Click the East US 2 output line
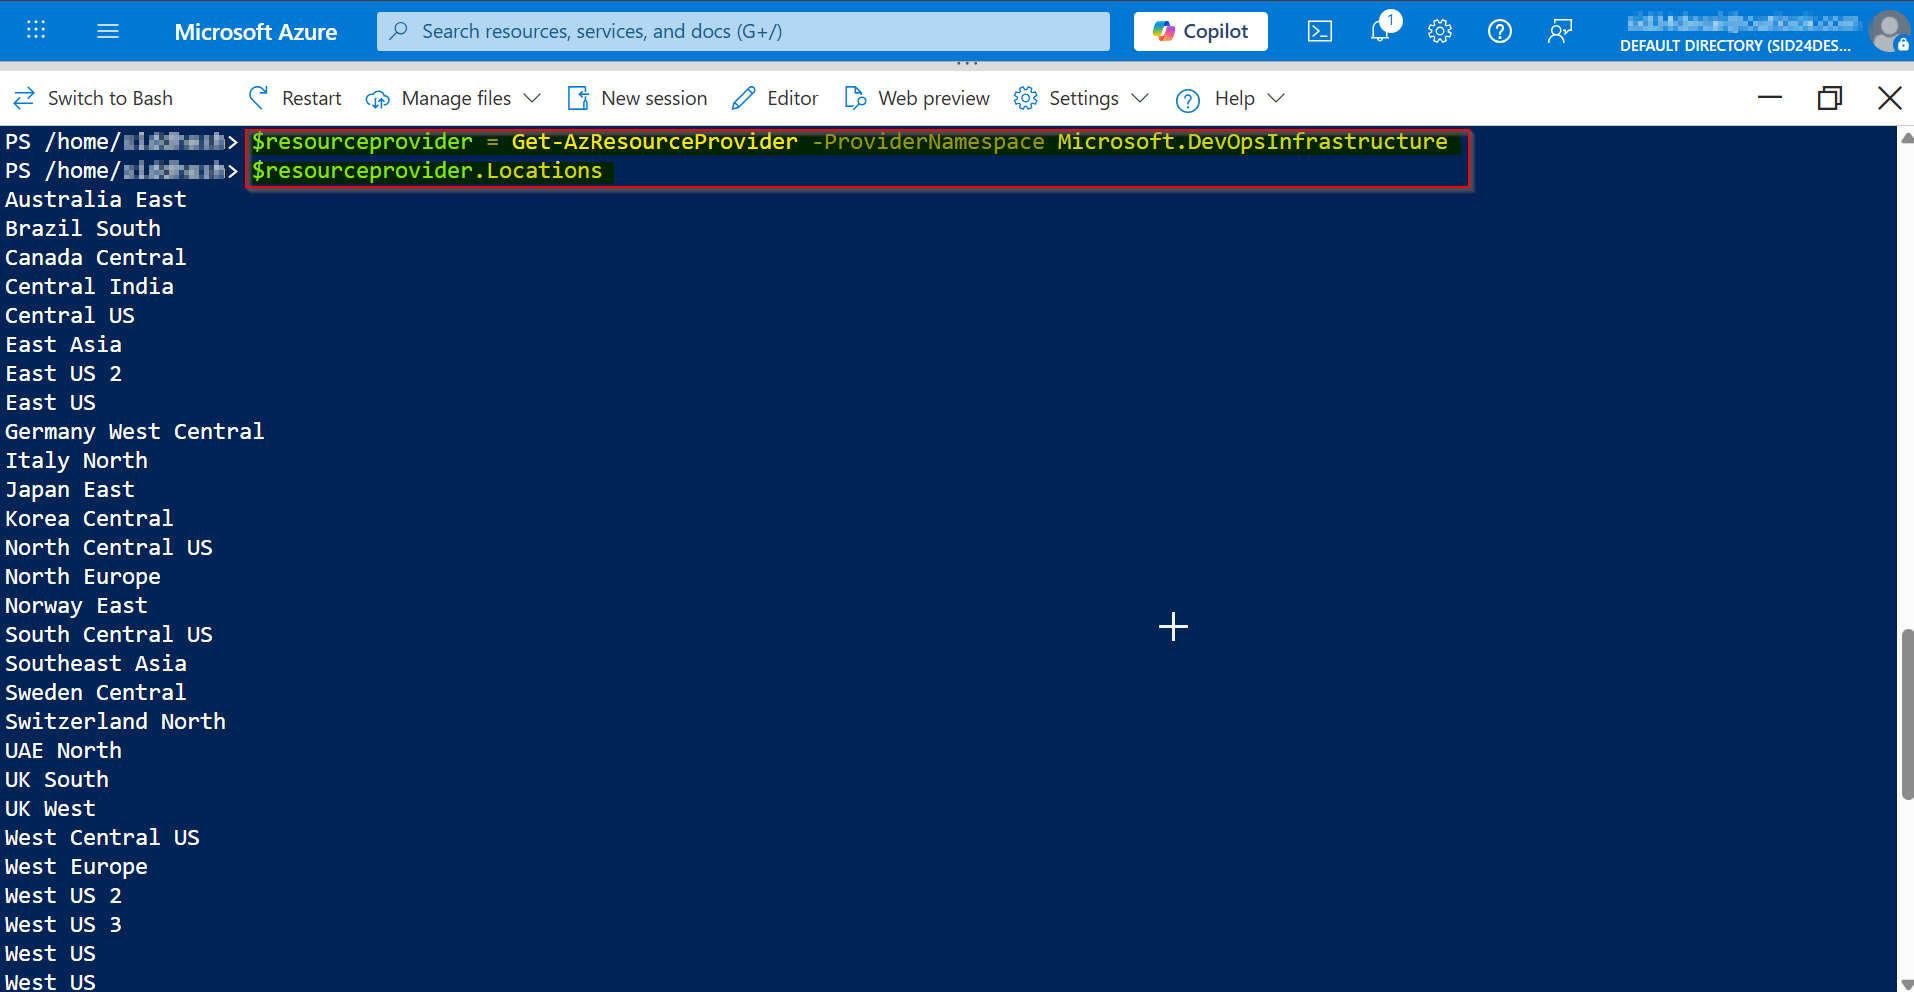1914x992 pixels. pyautogui.click(x=64, y=374)
